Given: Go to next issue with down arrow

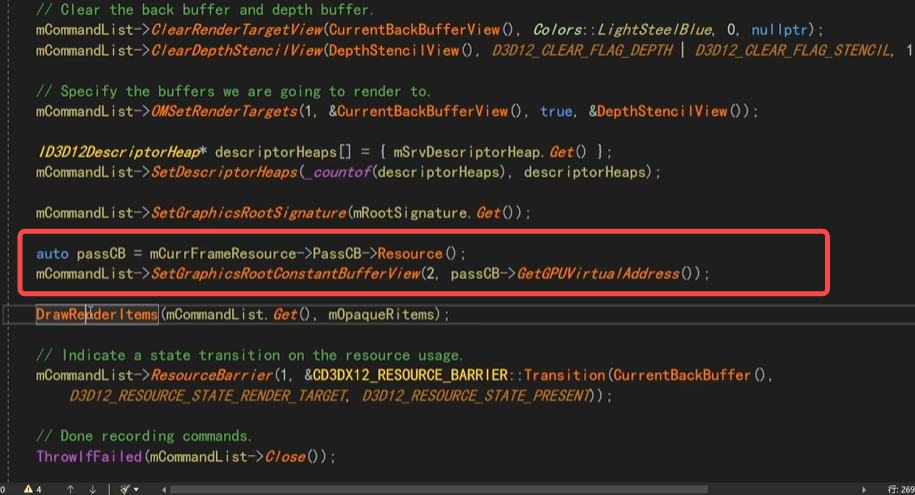Looking at the screenshot, I should point(93,489).
